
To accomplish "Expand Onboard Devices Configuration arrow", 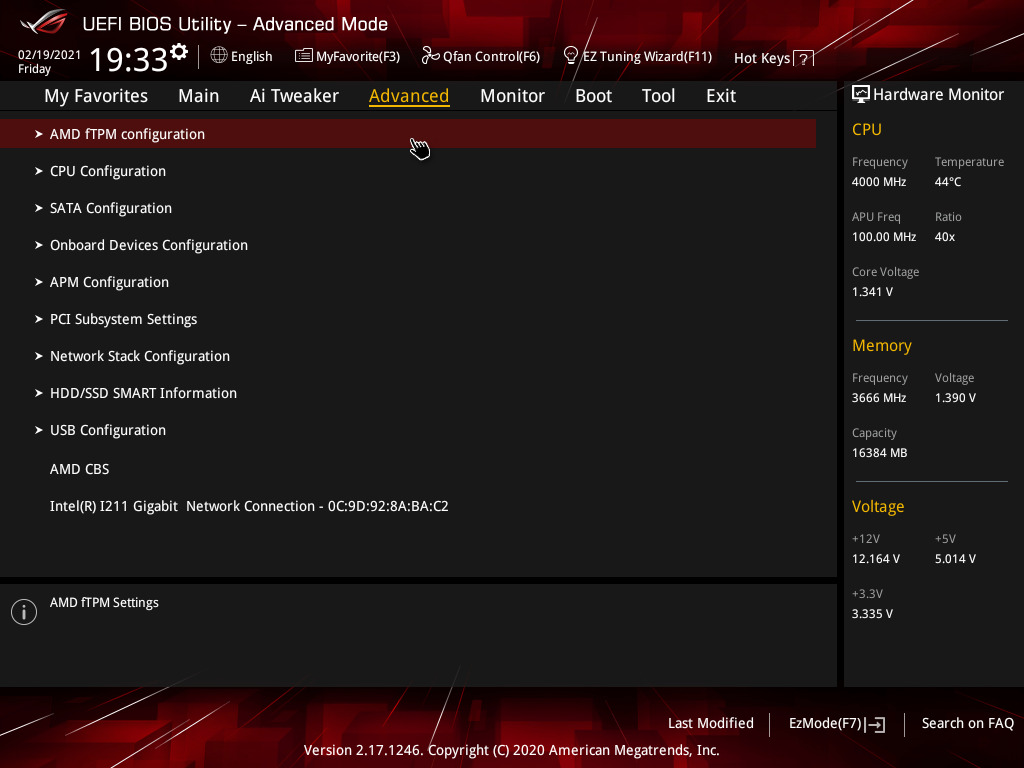I will coord(39,245).
